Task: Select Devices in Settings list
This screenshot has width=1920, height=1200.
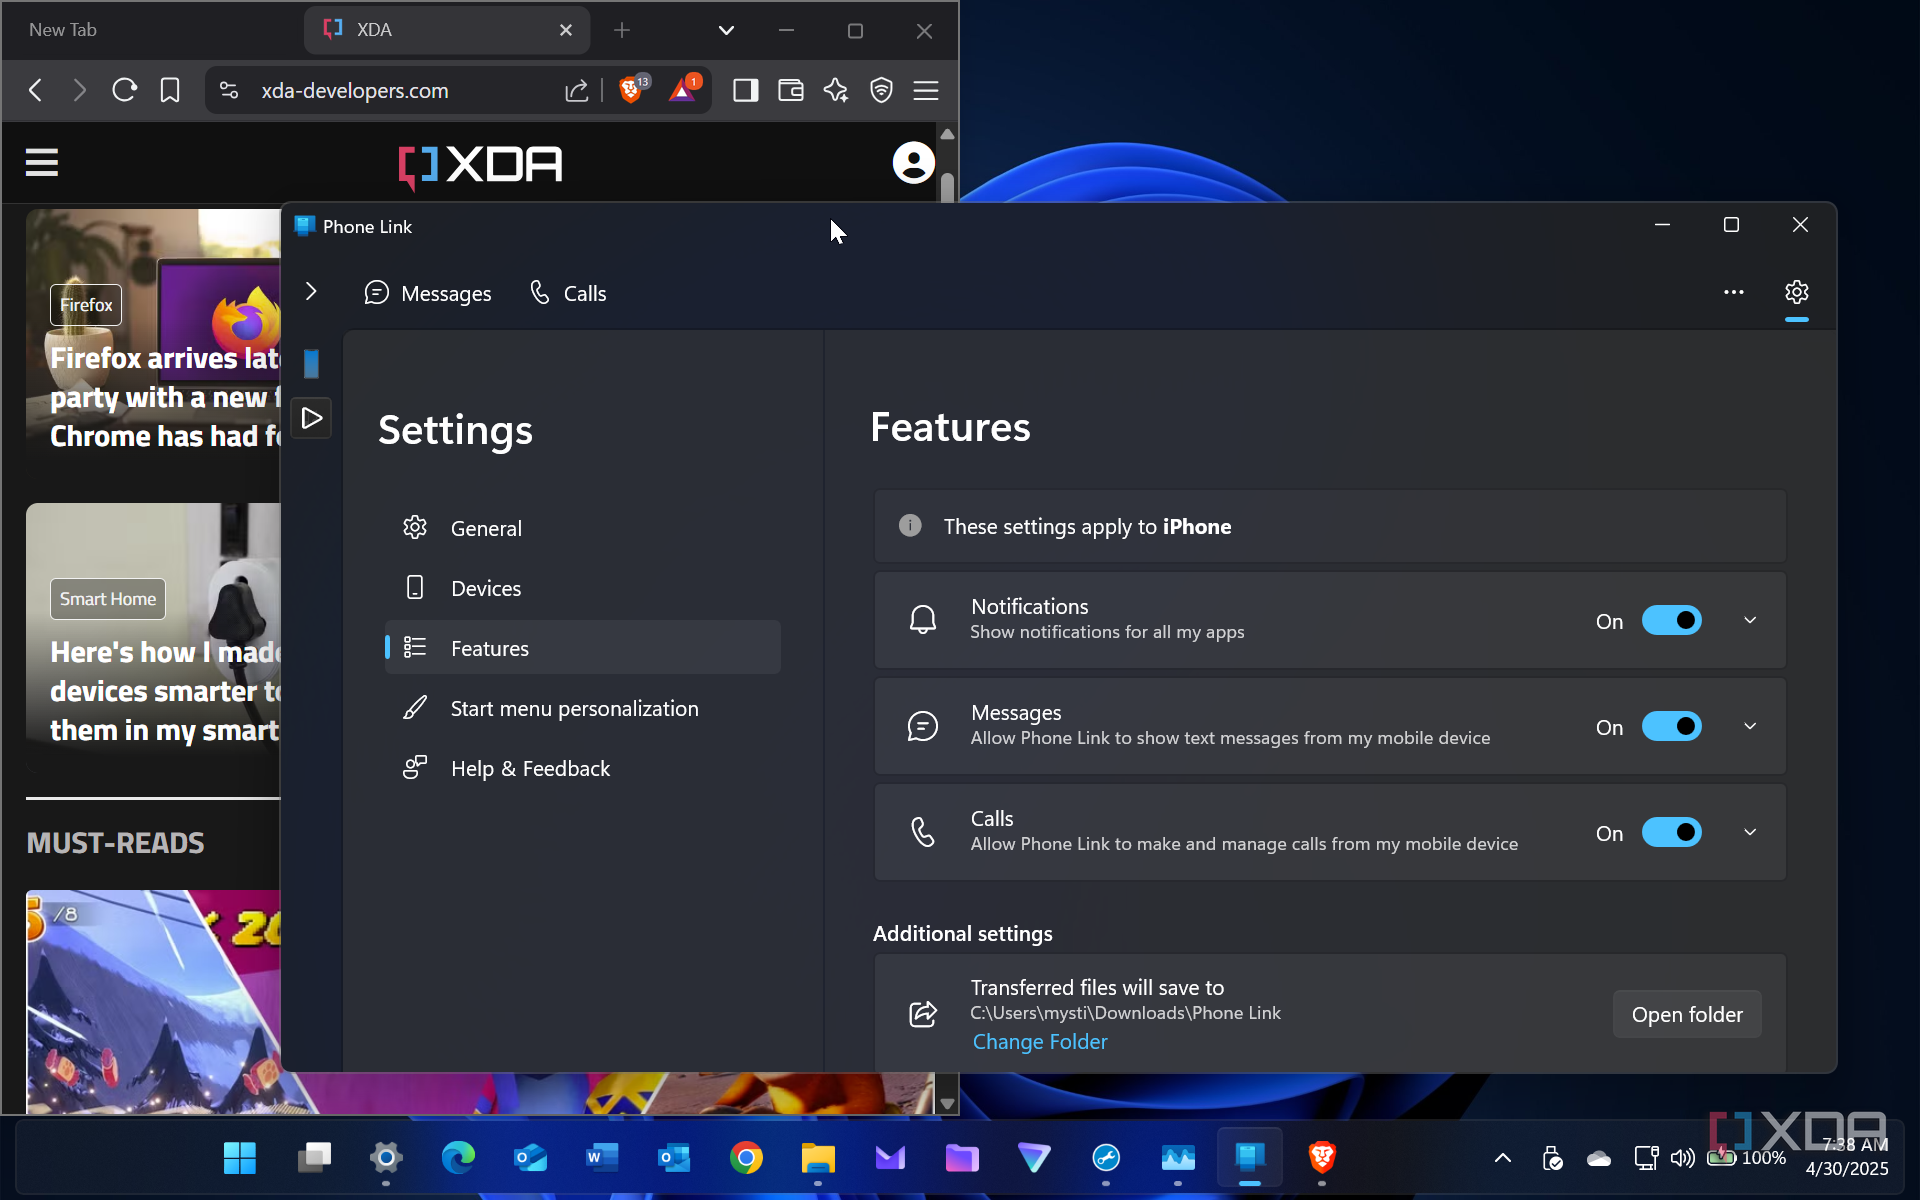Action: [x=583, y=588]
